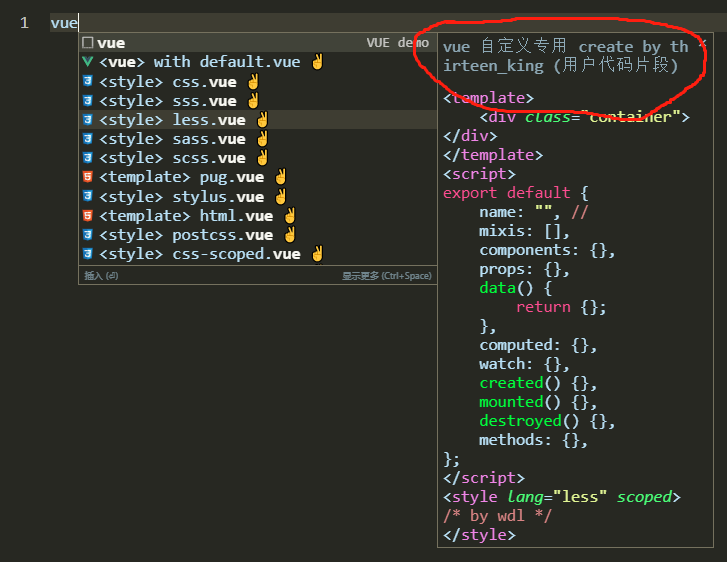Click CSS icon beside '<style> css.vue'
This screenshot has width=727, height=562.
point(88,81)
